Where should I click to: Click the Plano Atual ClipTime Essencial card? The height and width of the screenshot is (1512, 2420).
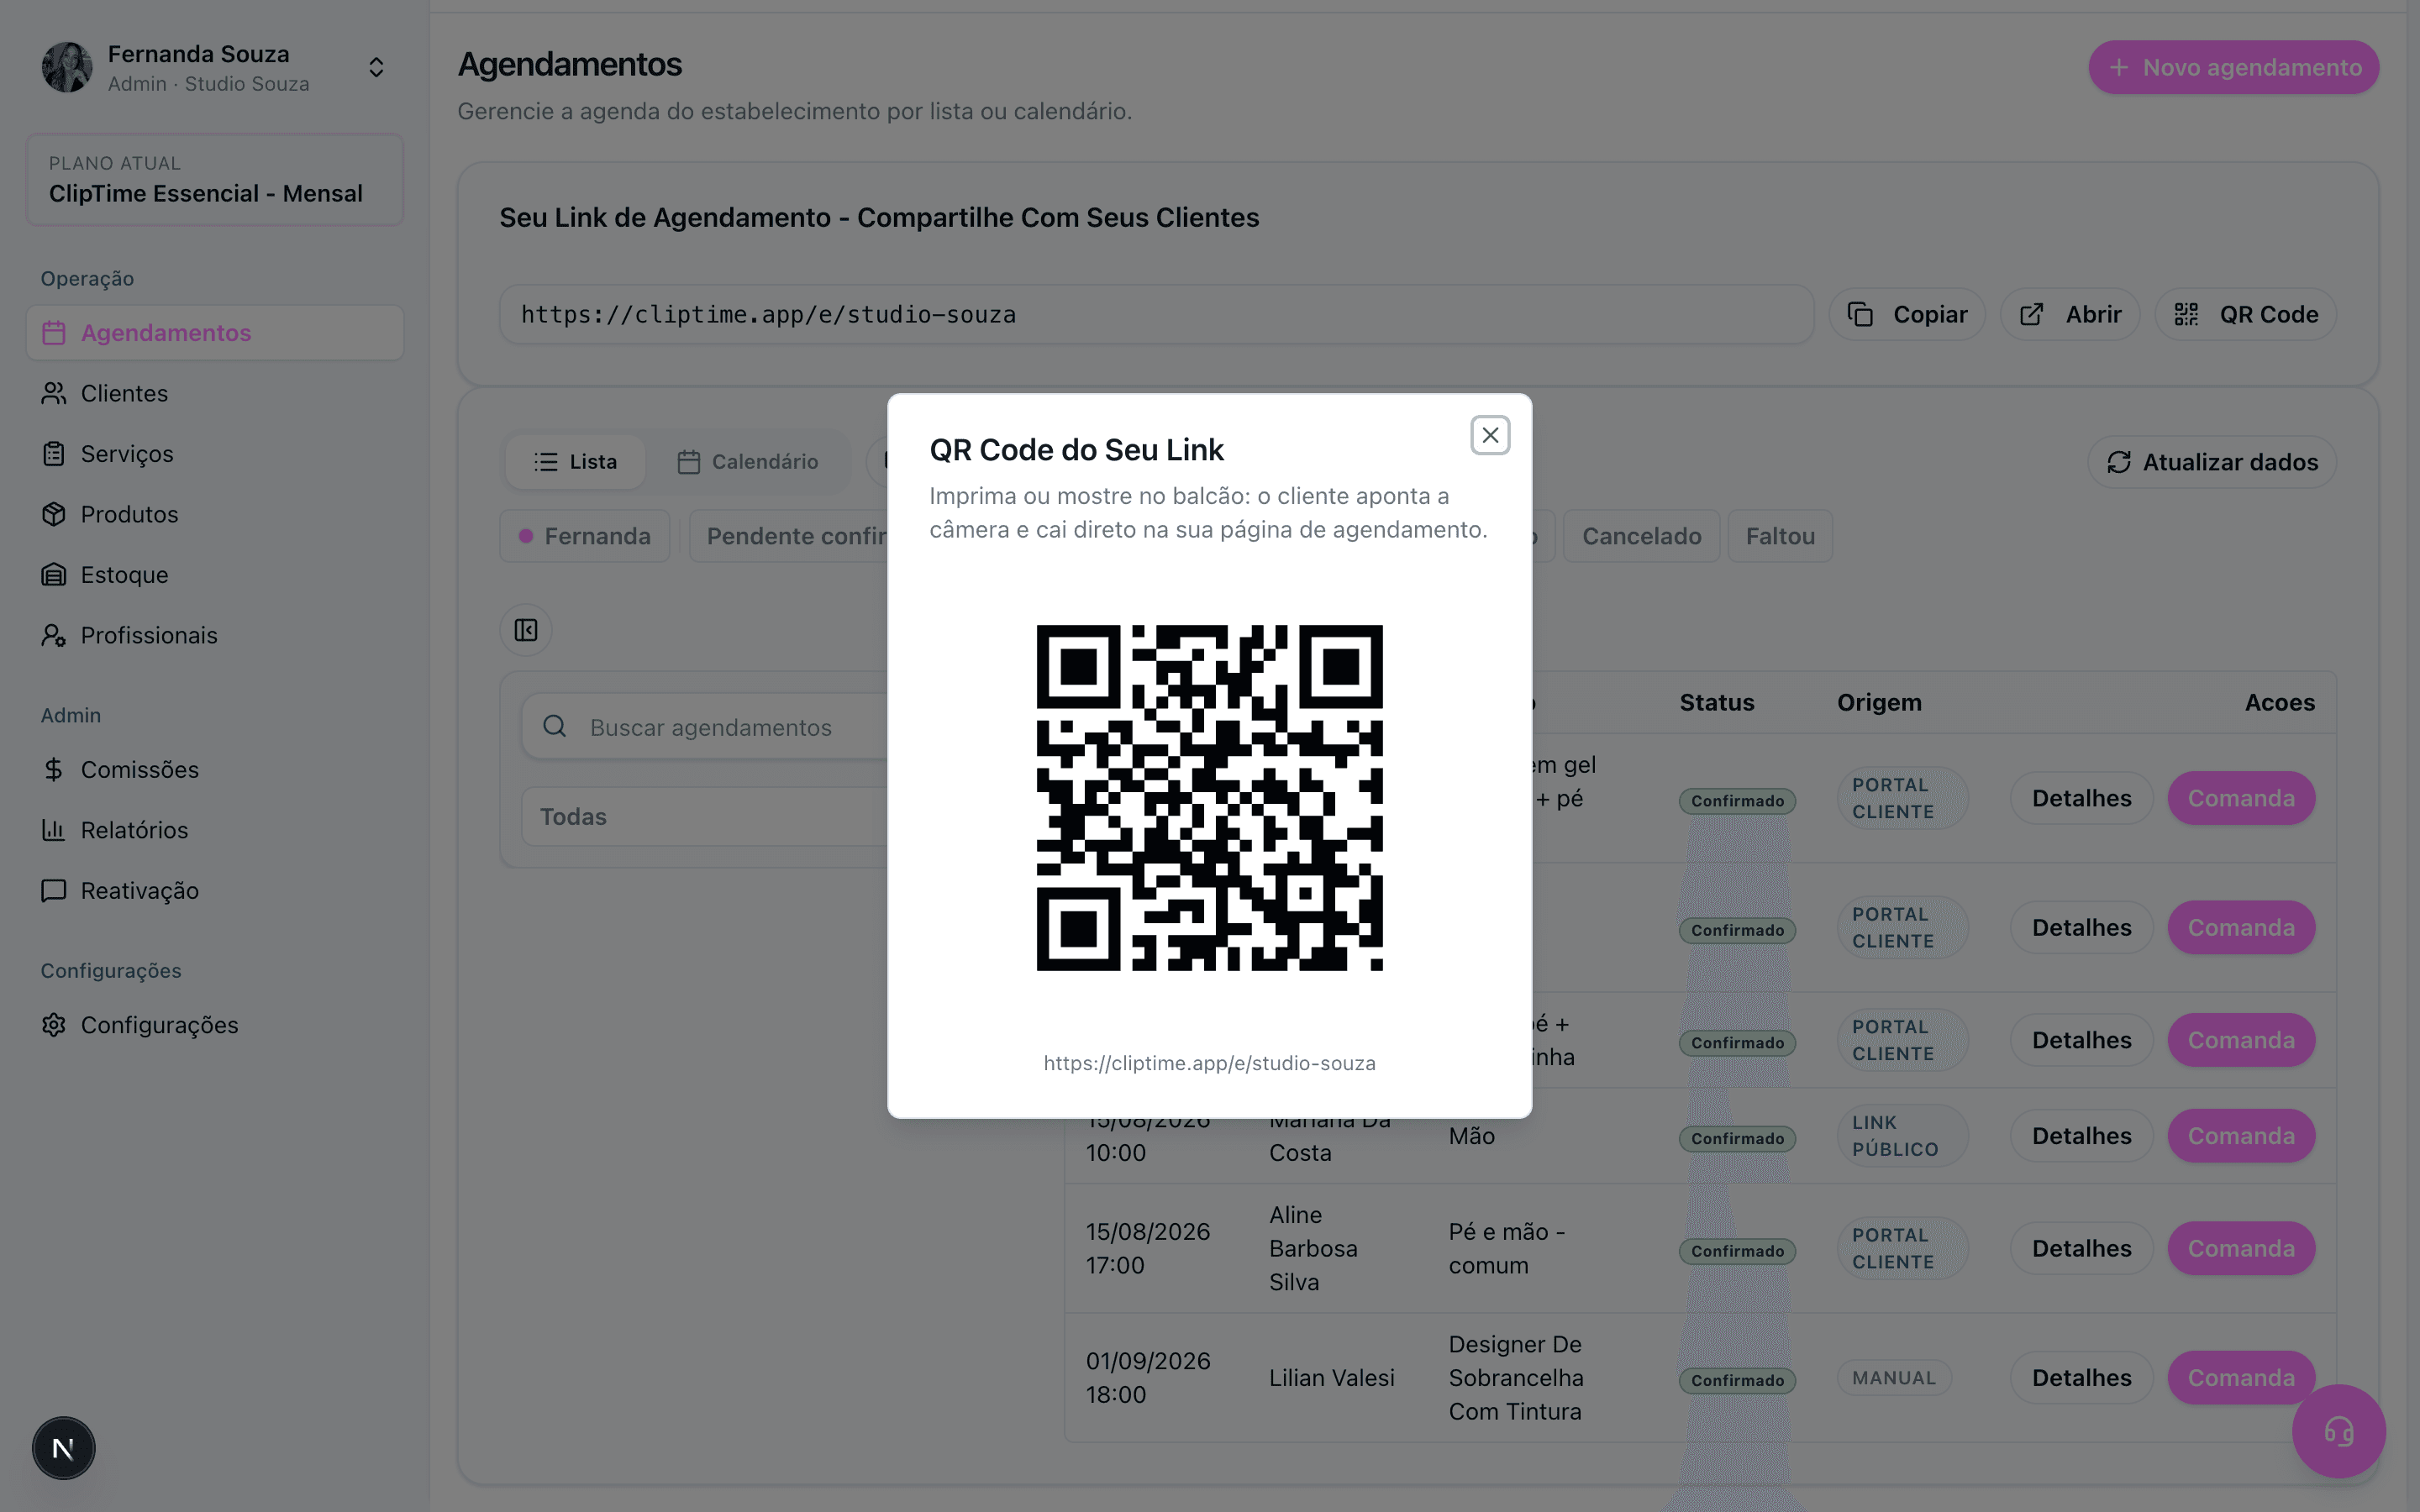(x=215, y=179)
